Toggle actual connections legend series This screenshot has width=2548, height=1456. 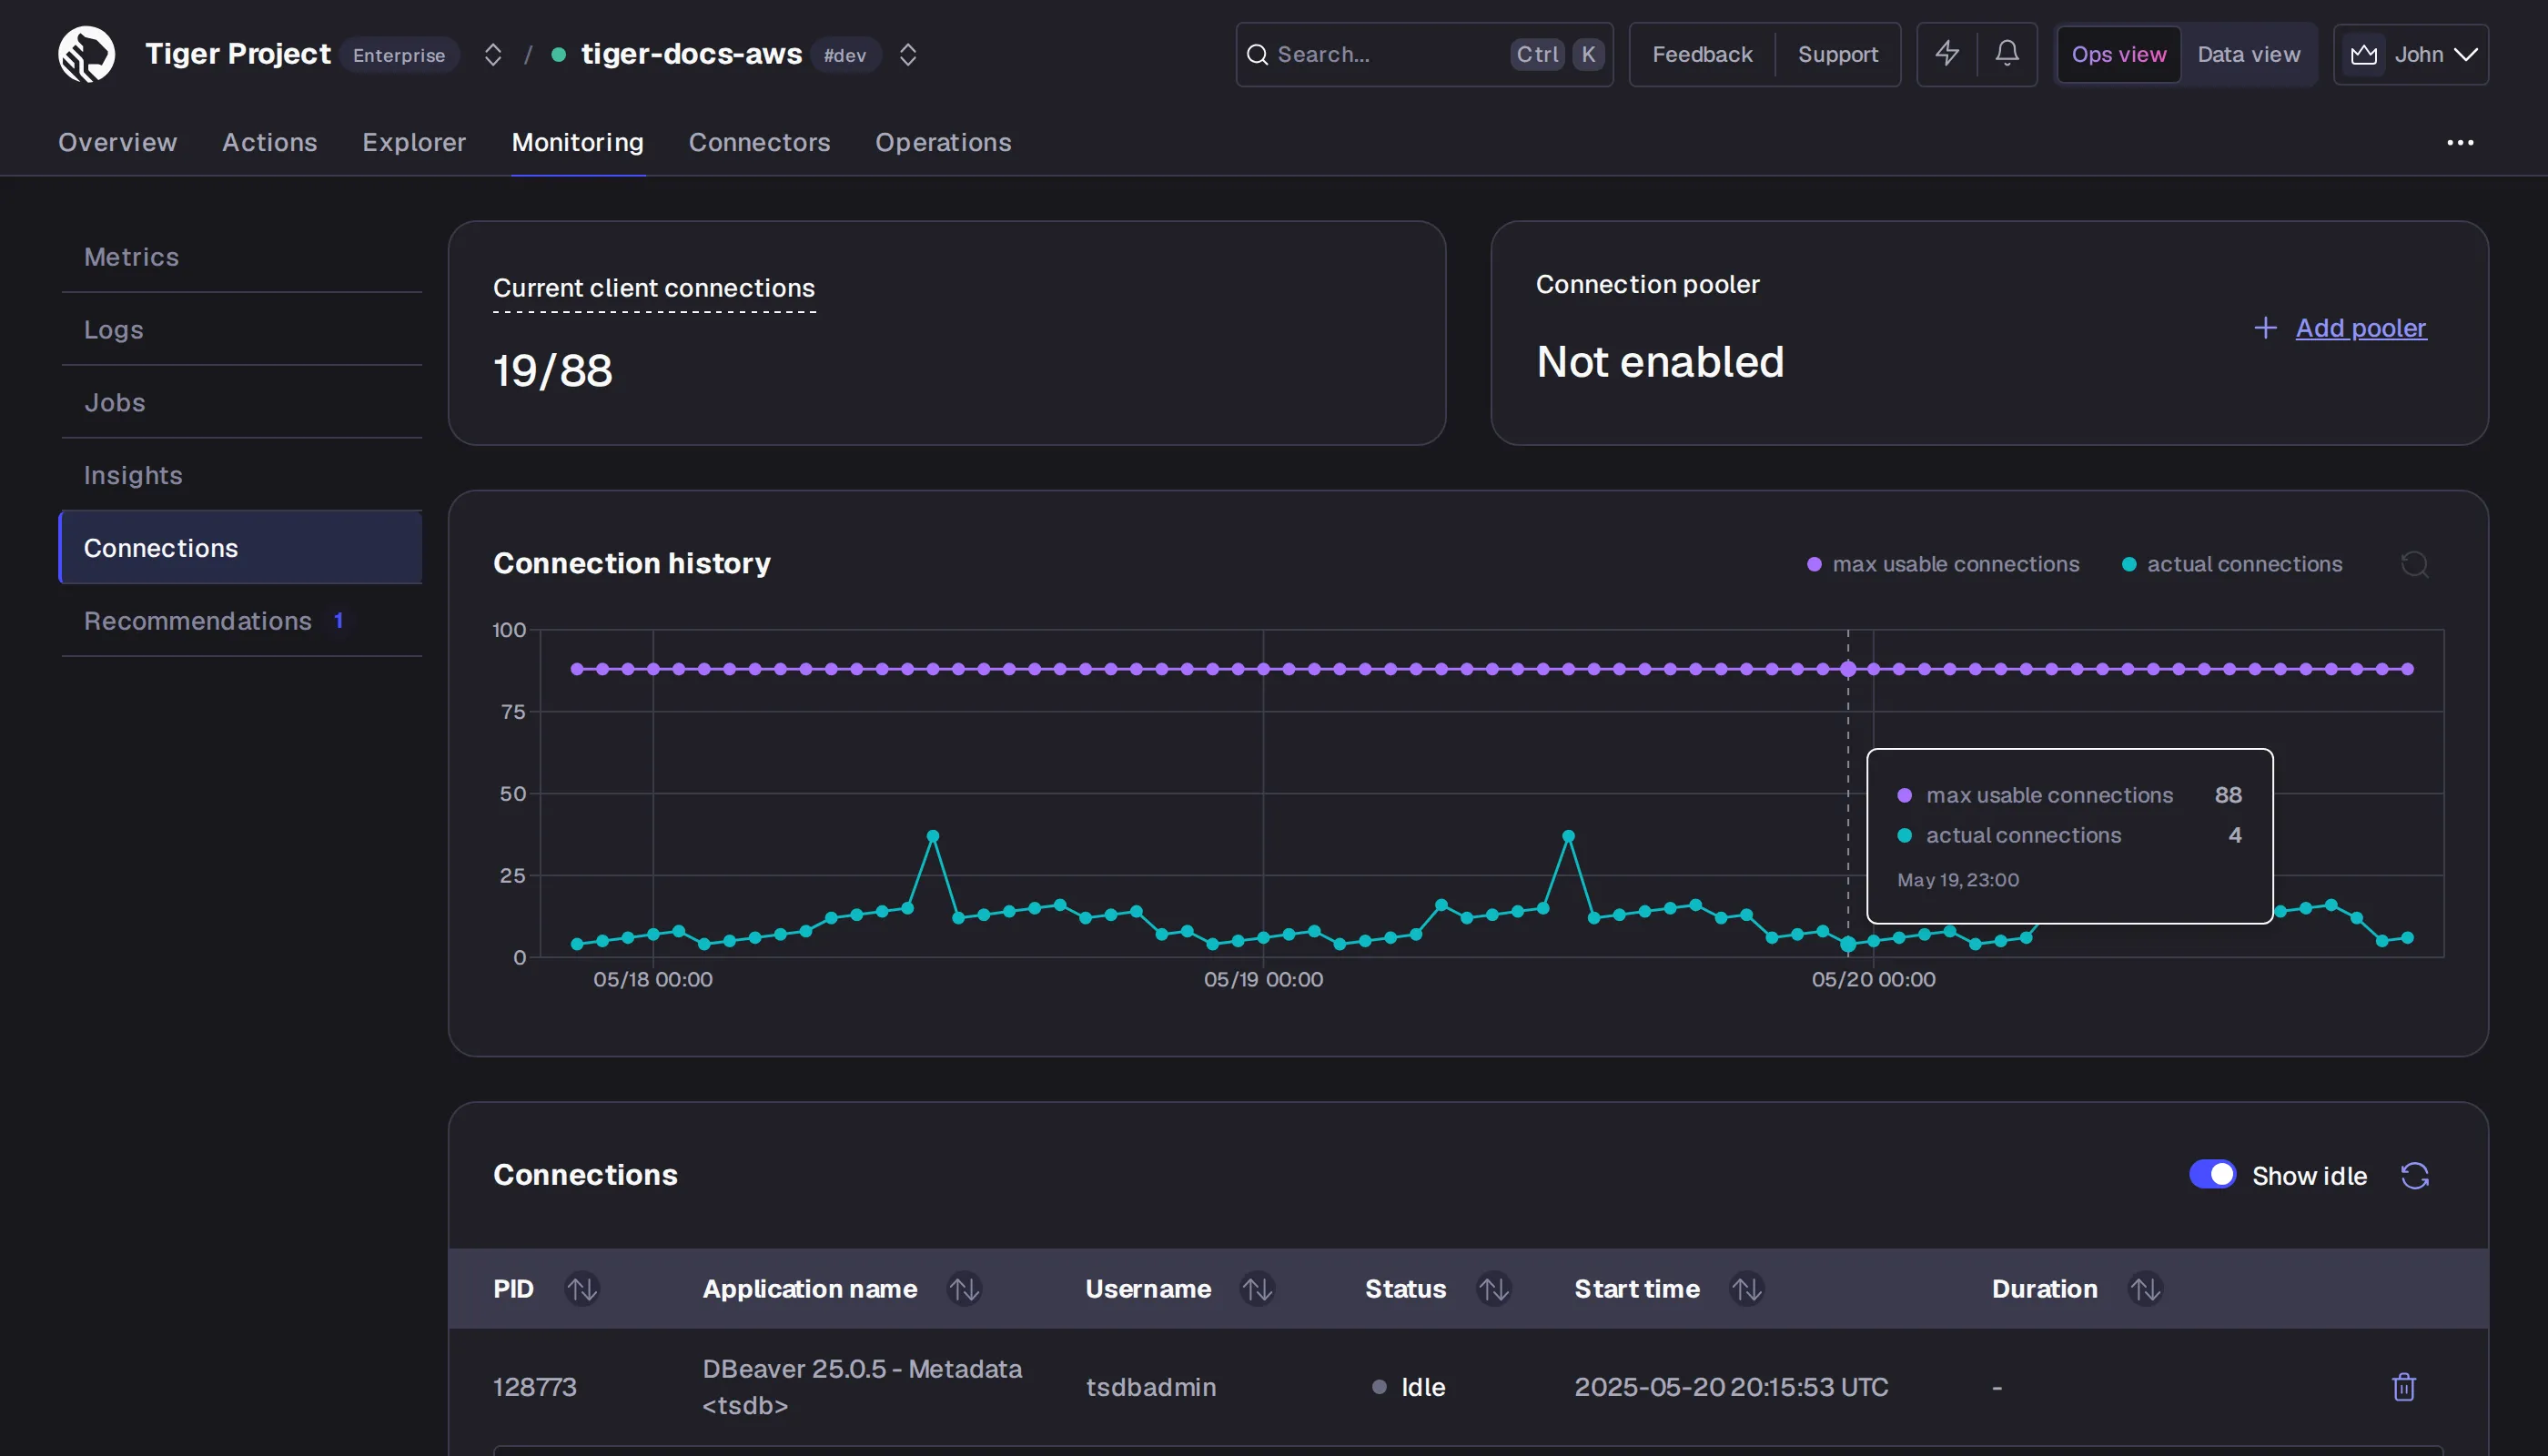click(2232, 564)
